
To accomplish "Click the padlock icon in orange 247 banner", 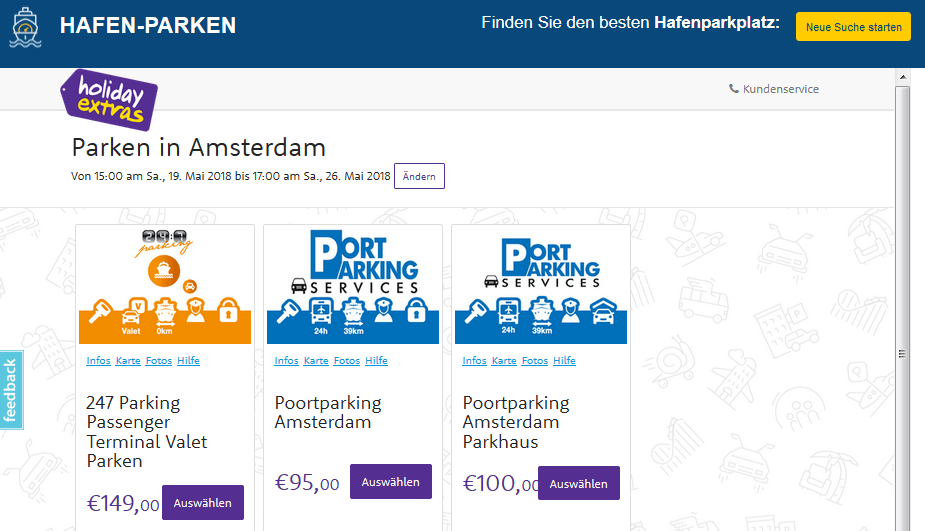I will [x=228, y=310].
